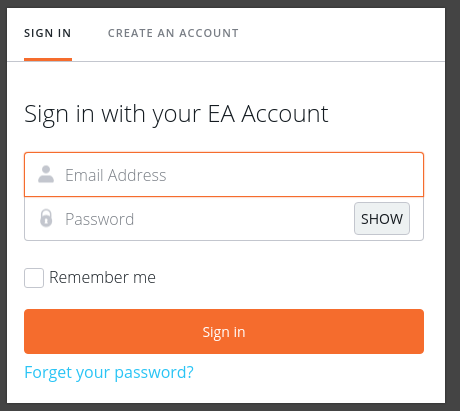Open the Forget your password link

coord(109,372)
